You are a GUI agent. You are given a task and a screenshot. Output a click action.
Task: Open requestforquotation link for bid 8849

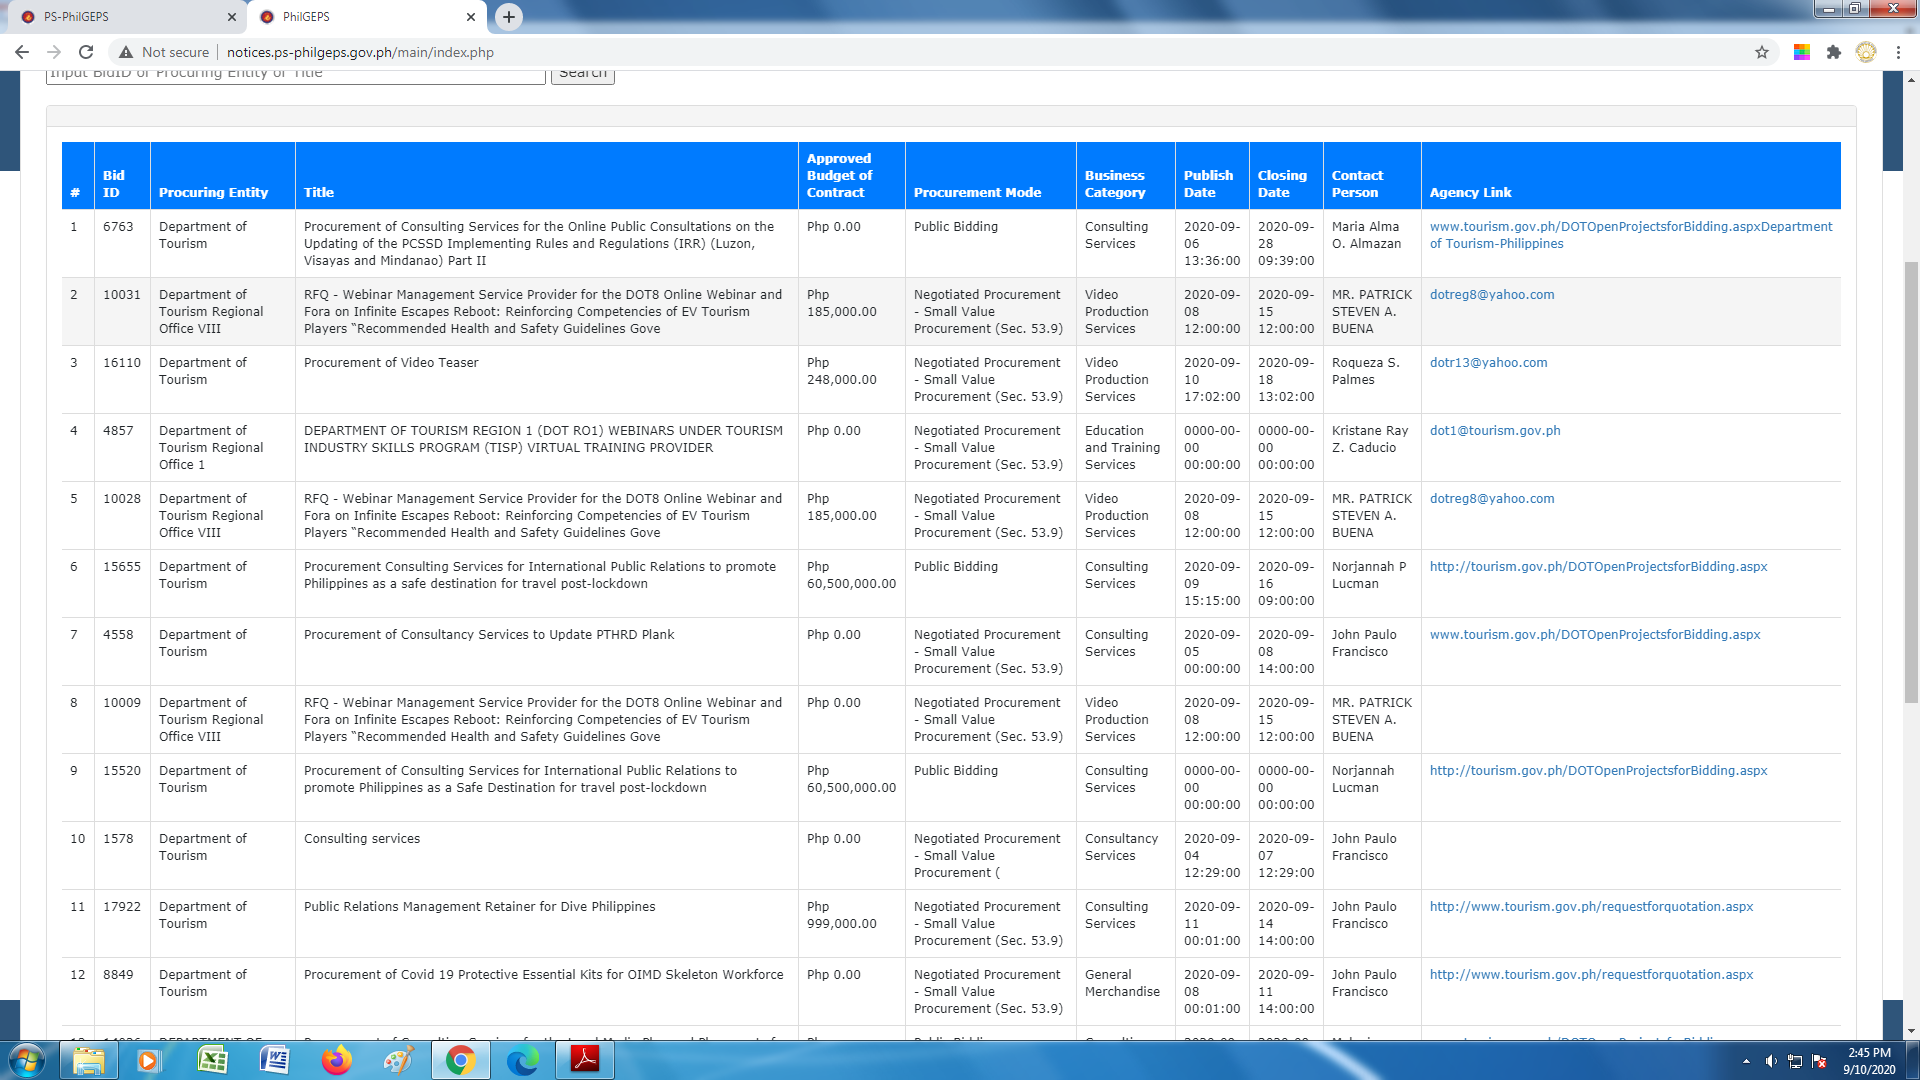pyautogui.click(x=1591, y=974)
